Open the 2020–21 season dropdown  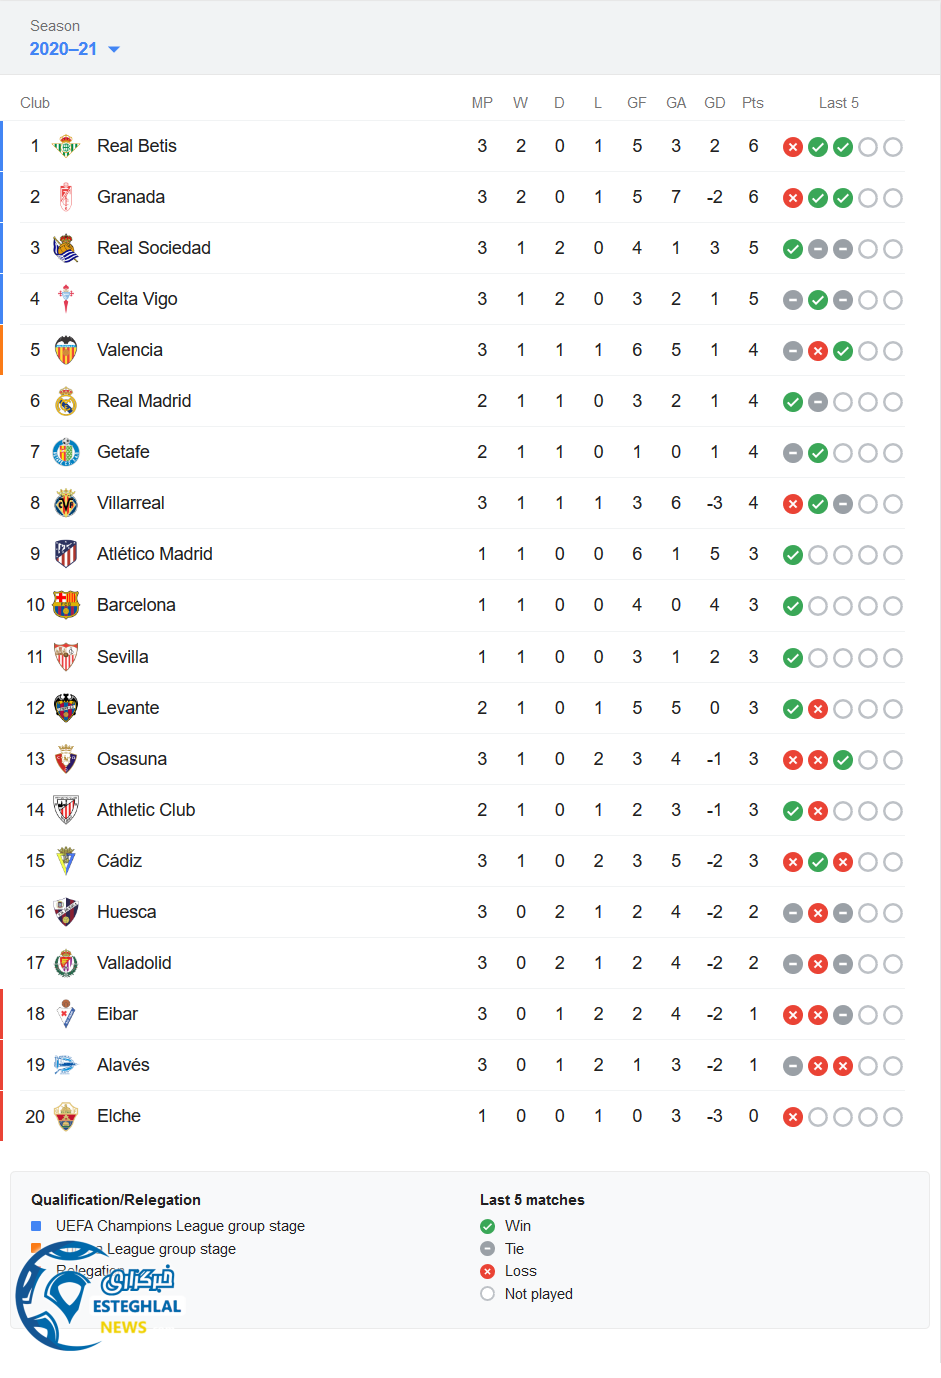click(x=75, y=49)
